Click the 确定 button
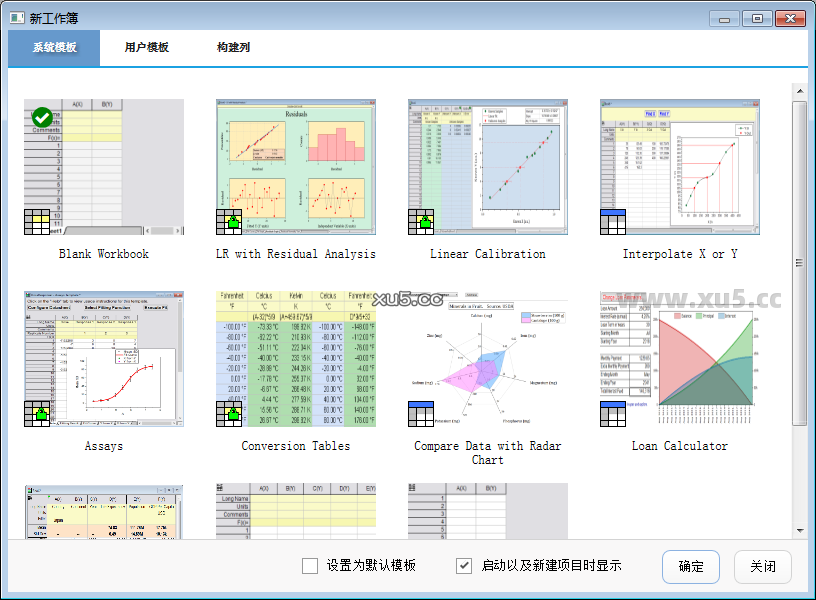The width and height of the screenshot is (816, 600). pos(691,566)
